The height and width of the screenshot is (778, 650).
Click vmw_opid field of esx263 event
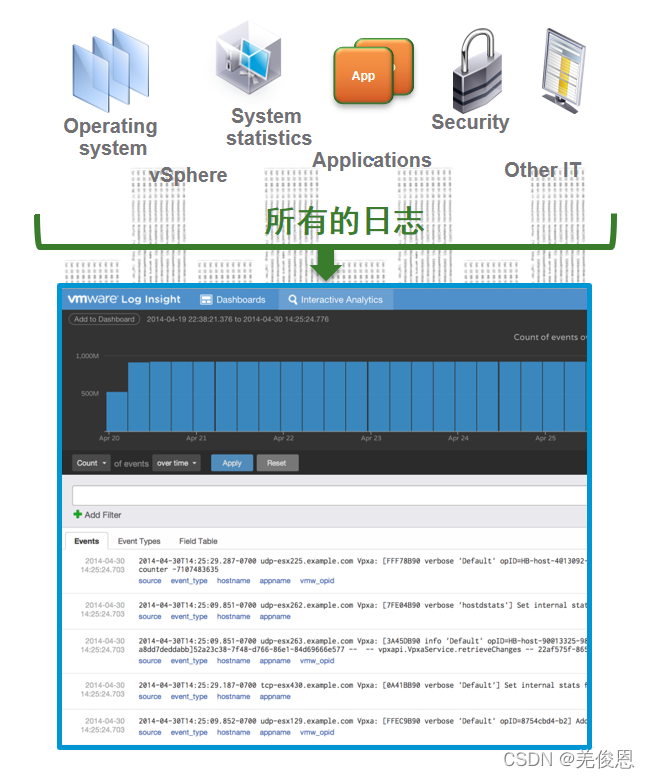coord(317,660)
